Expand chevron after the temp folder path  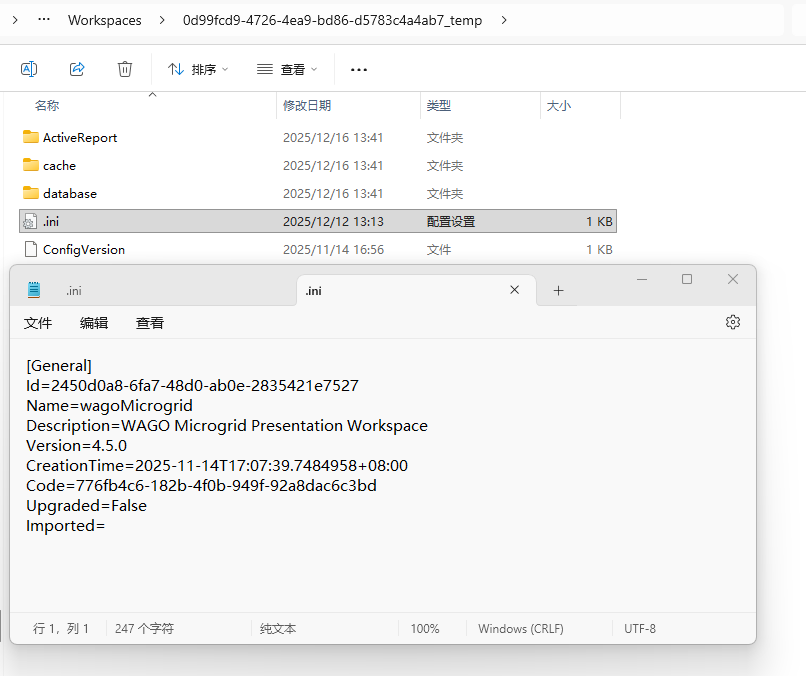(503, 20)
